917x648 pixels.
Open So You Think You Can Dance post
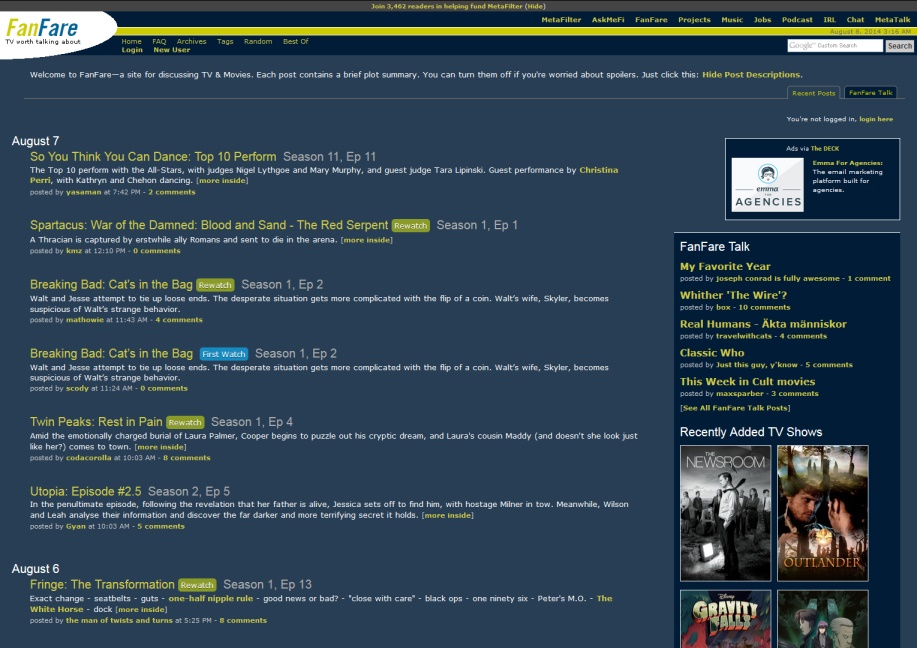[153, 157]
